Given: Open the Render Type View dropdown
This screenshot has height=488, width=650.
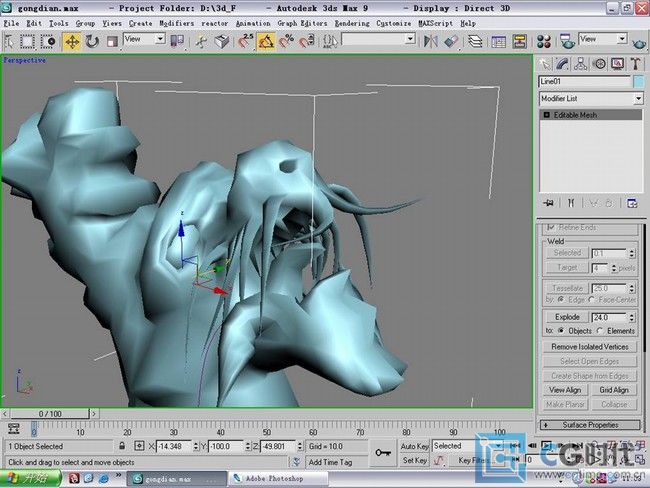Looking at the screenshot, I should tap(602, 39).
